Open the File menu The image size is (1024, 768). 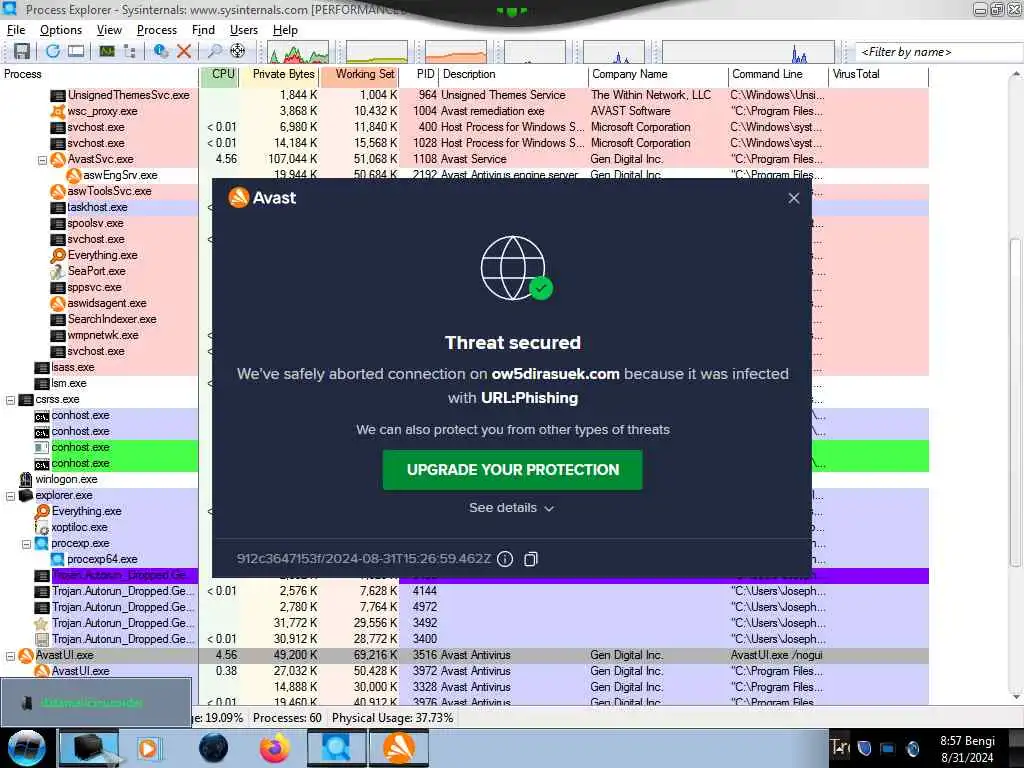pos(16,30)
